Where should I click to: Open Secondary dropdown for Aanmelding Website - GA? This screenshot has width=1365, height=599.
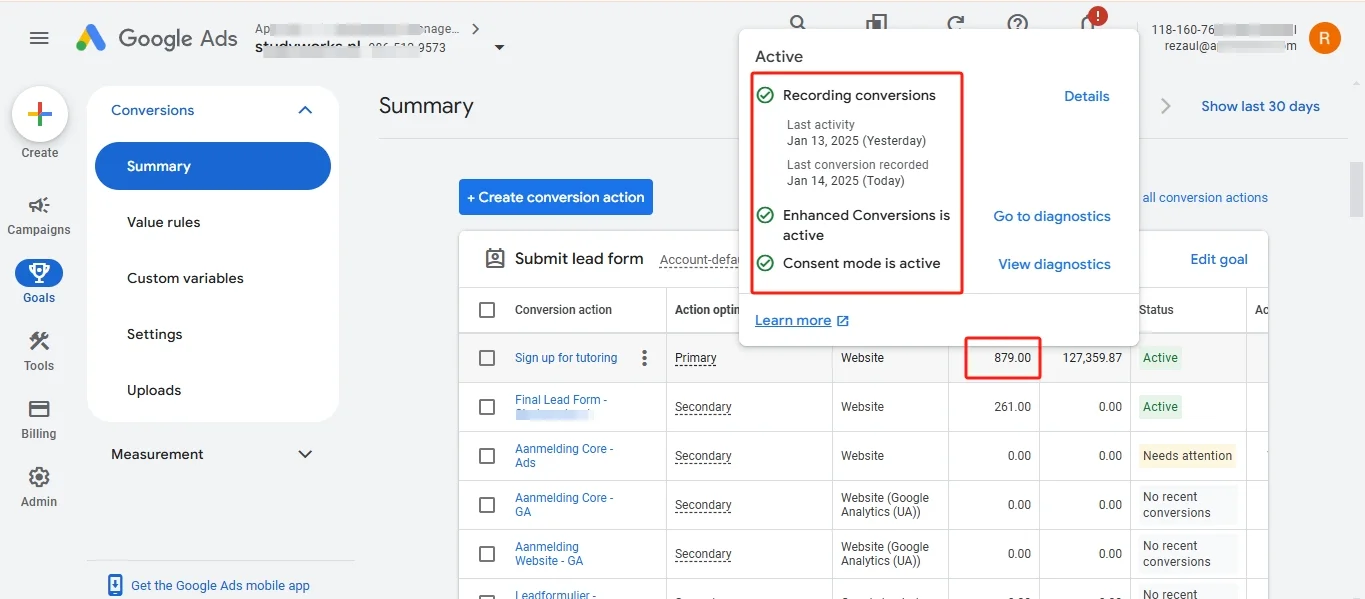coord(703,554)
